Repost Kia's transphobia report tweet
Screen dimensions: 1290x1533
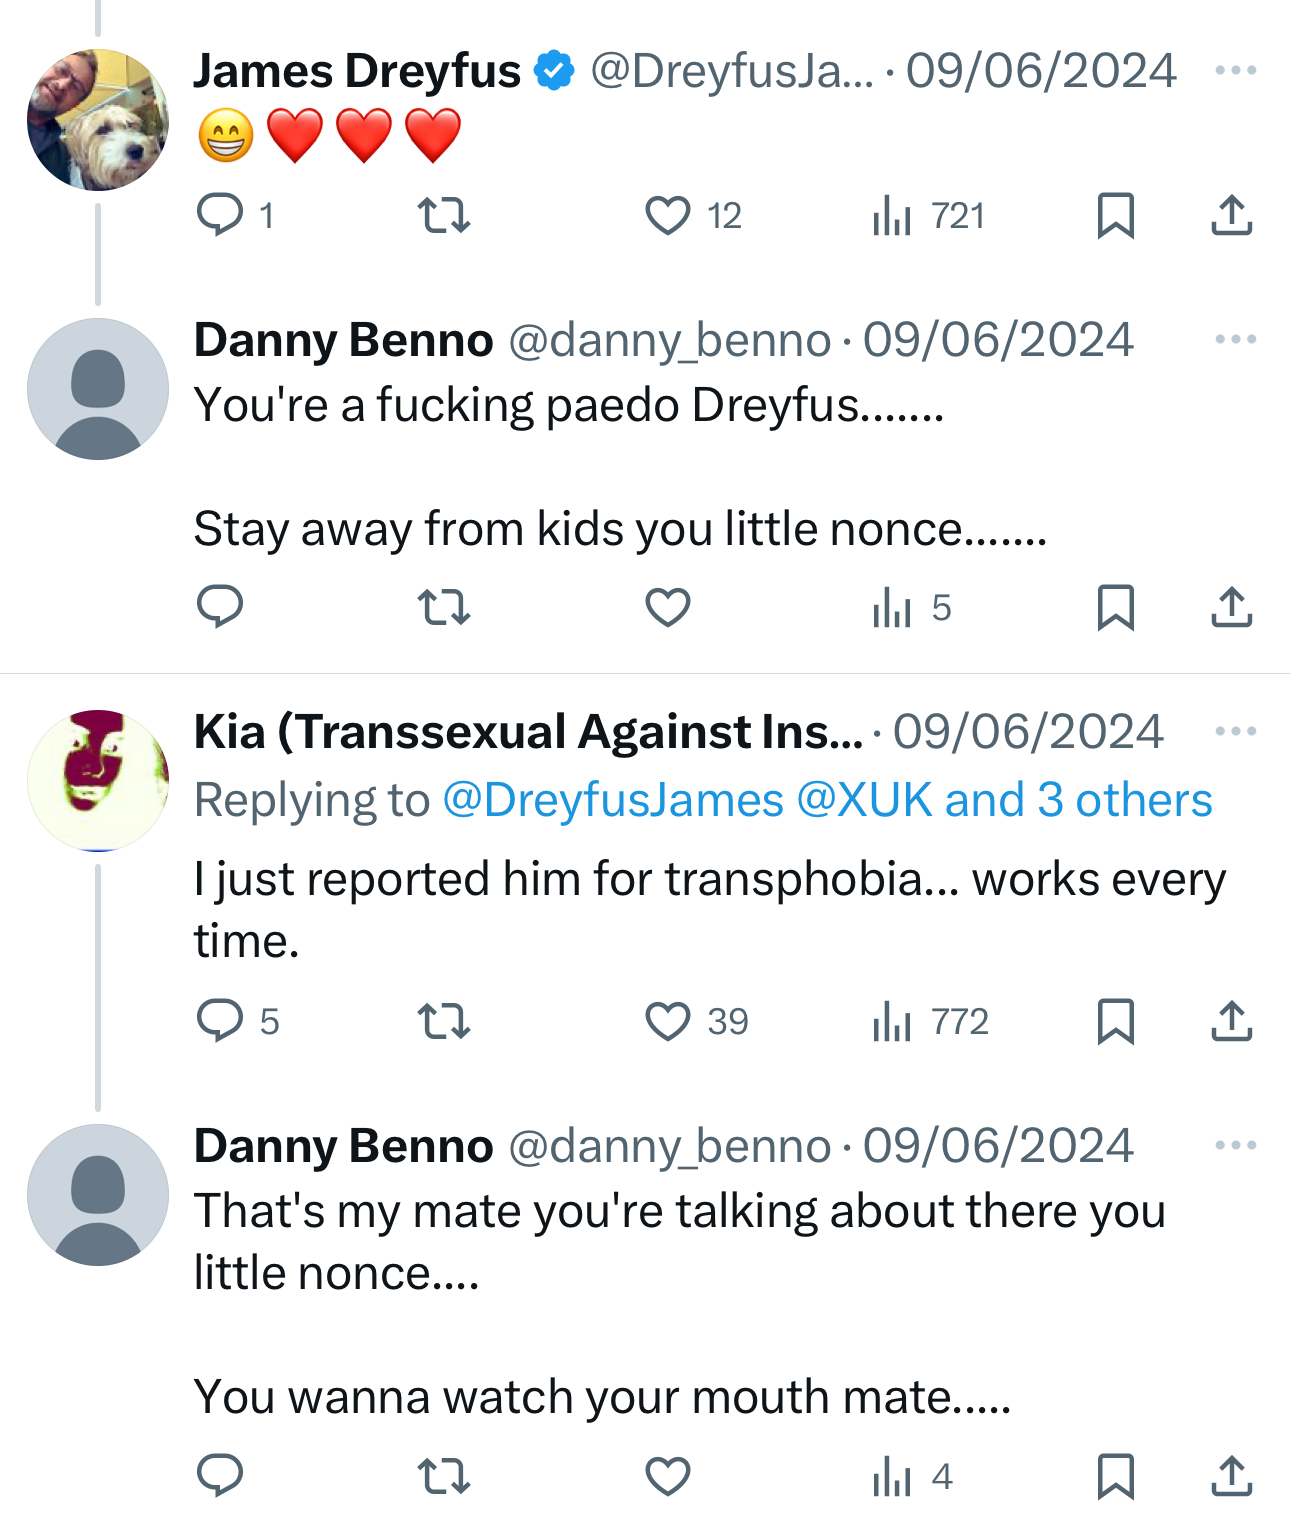click(443, 1021)
